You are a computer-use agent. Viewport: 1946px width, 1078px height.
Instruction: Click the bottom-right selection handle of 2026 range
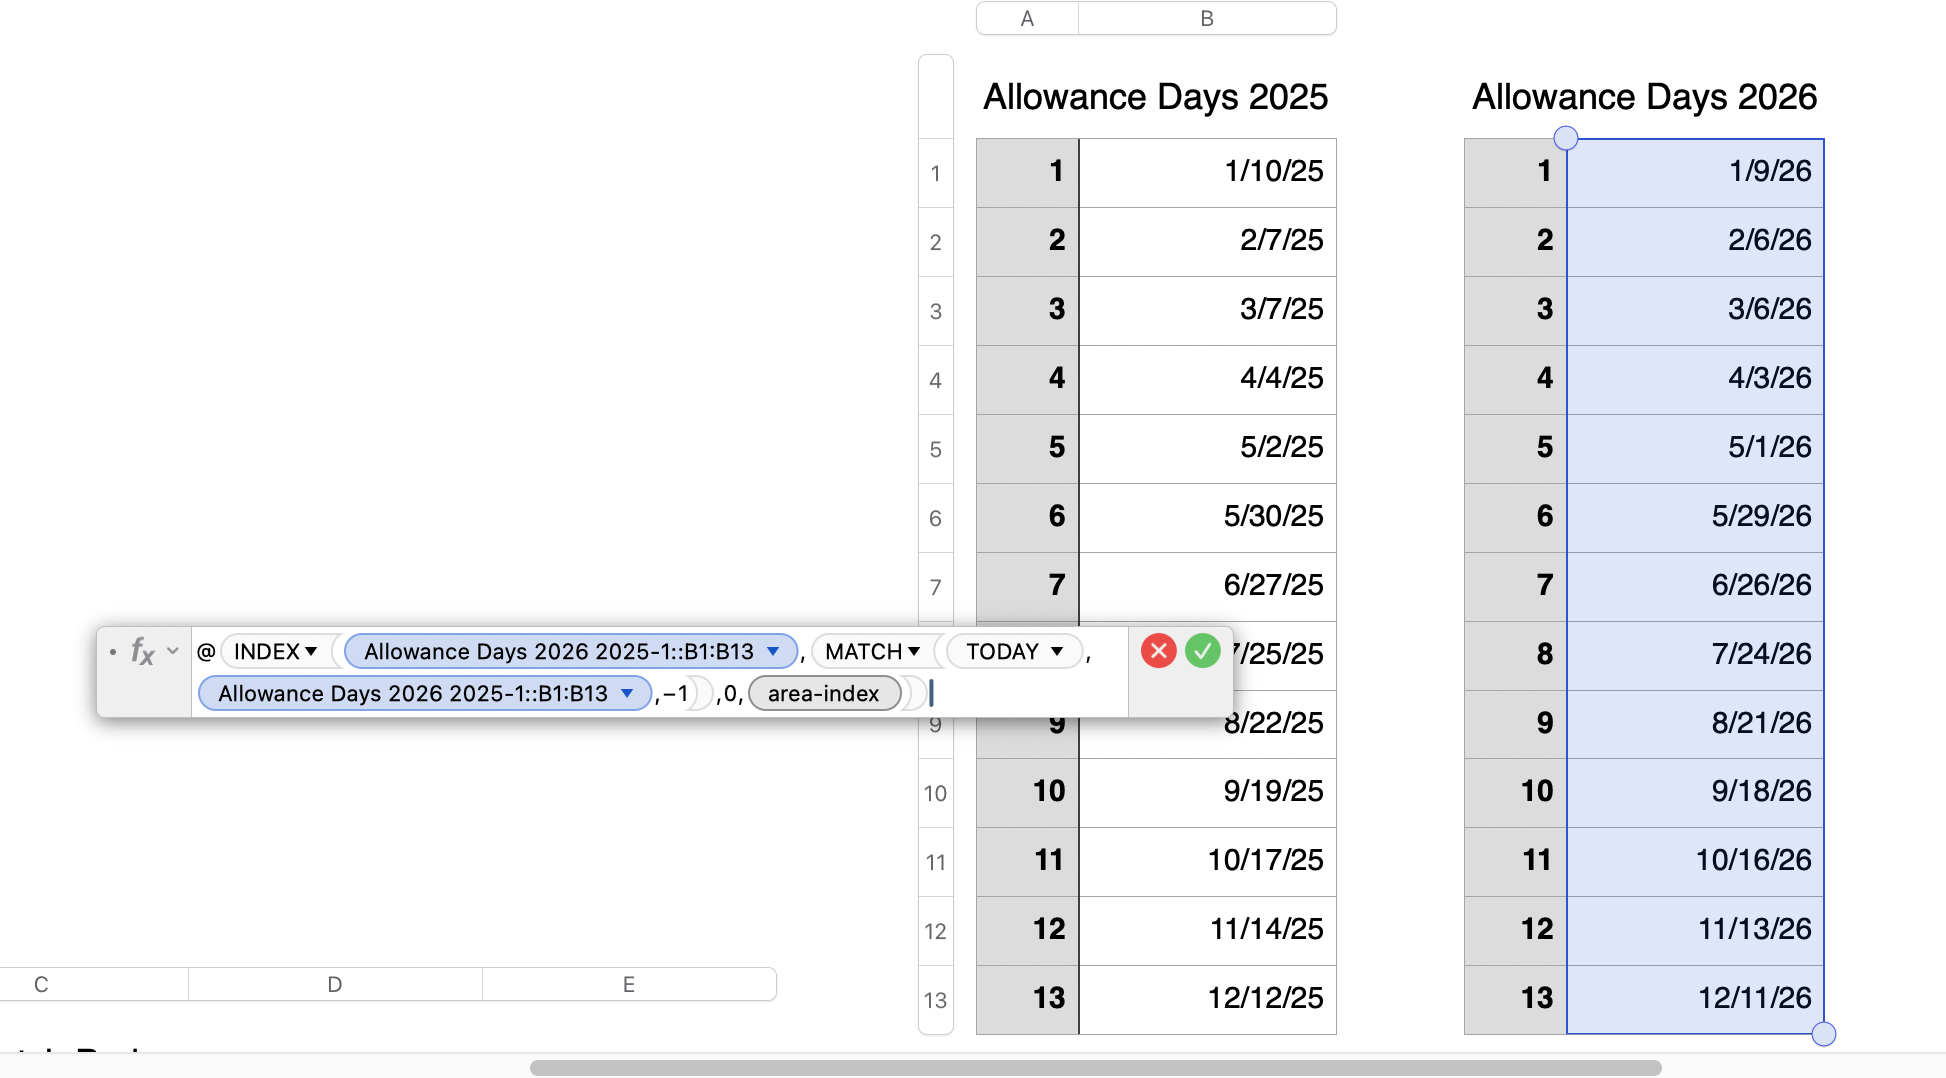click(x=1823, y=1034)
